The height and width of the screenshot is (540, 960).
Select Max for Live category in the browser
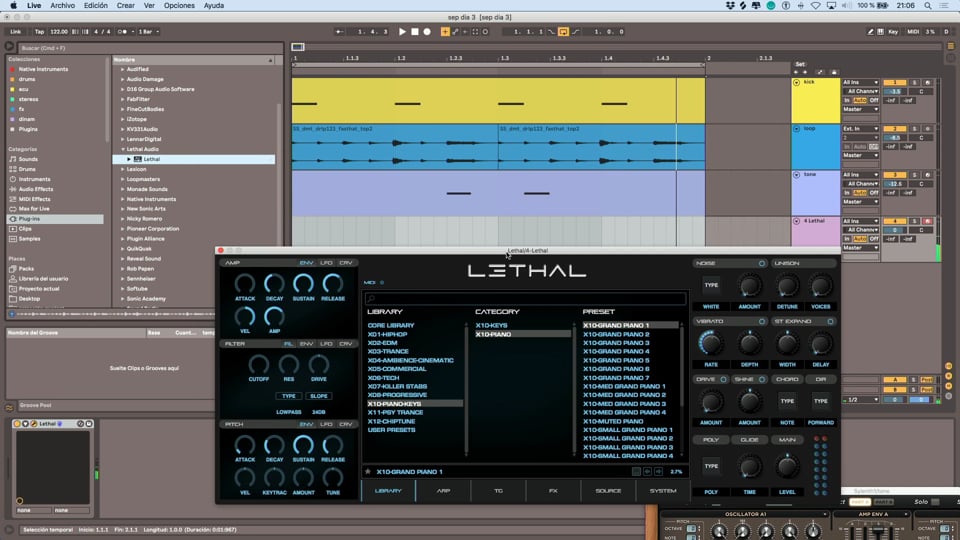click(x=34, y=209)
